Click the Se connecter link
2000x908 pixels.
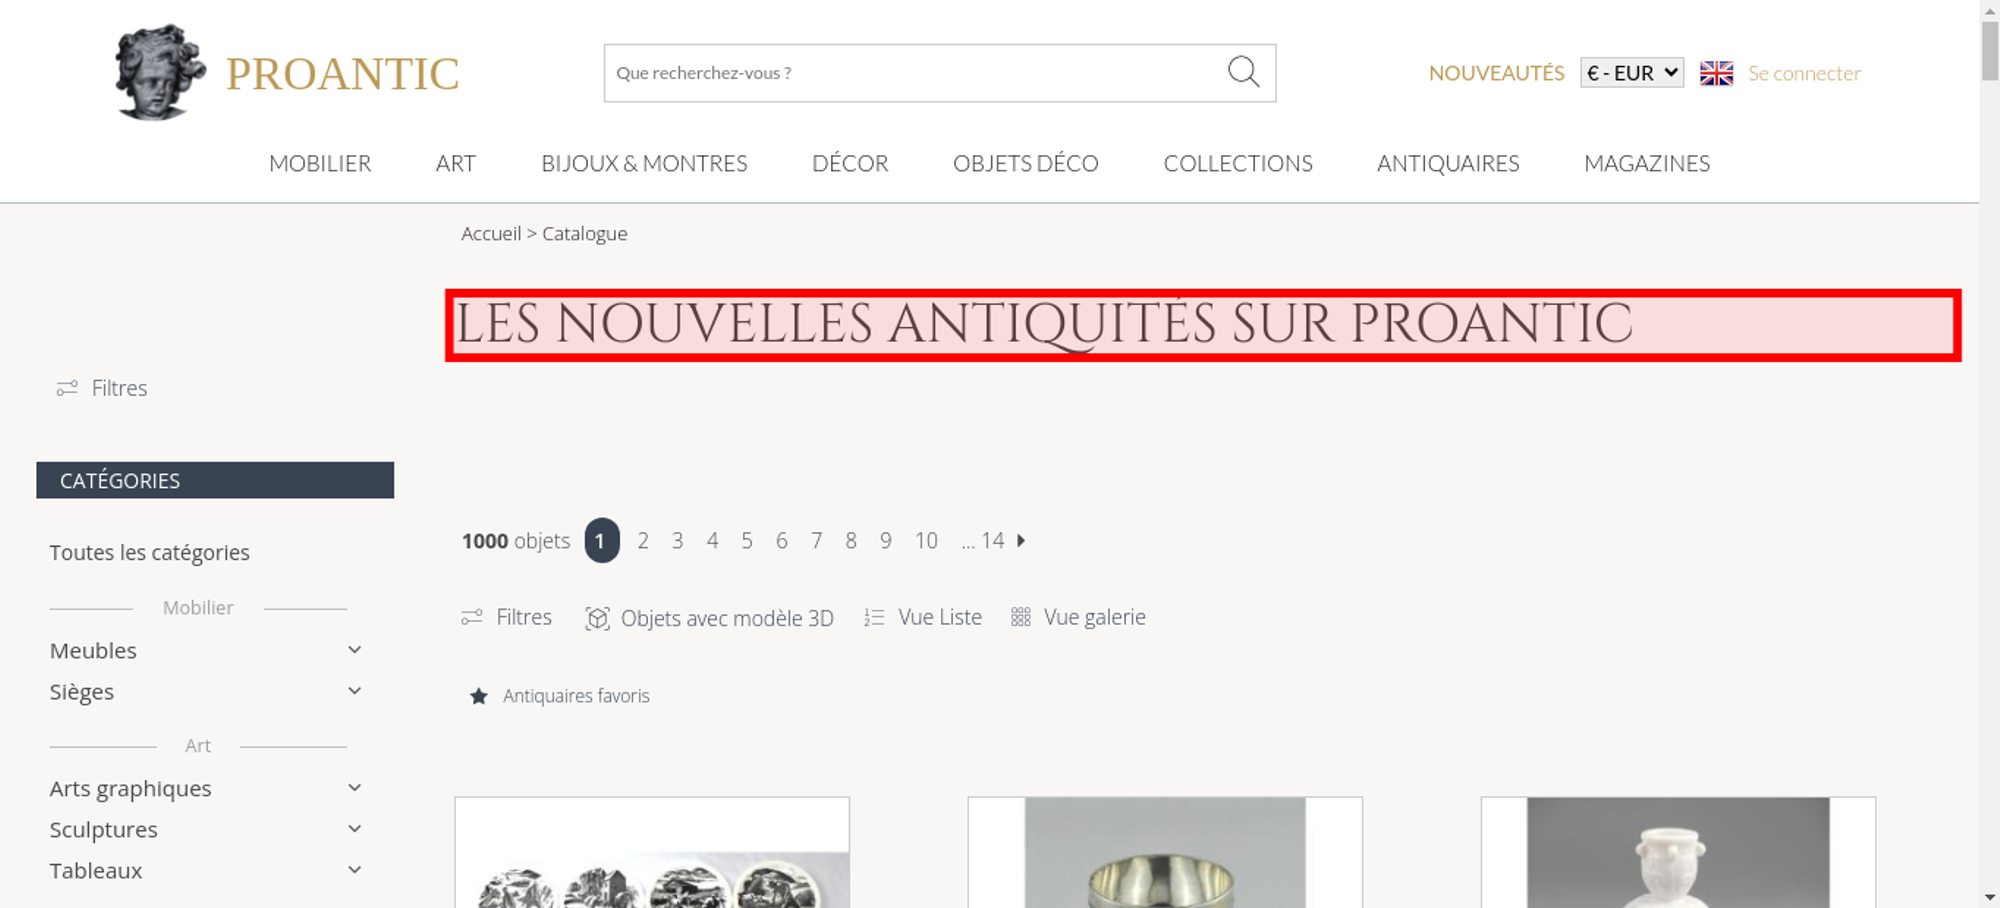pos(1804,73)
